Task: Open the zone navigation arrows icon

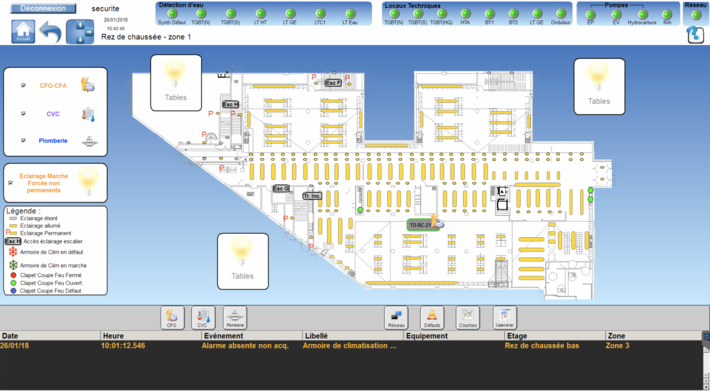Action: click(x=80, y=32)
